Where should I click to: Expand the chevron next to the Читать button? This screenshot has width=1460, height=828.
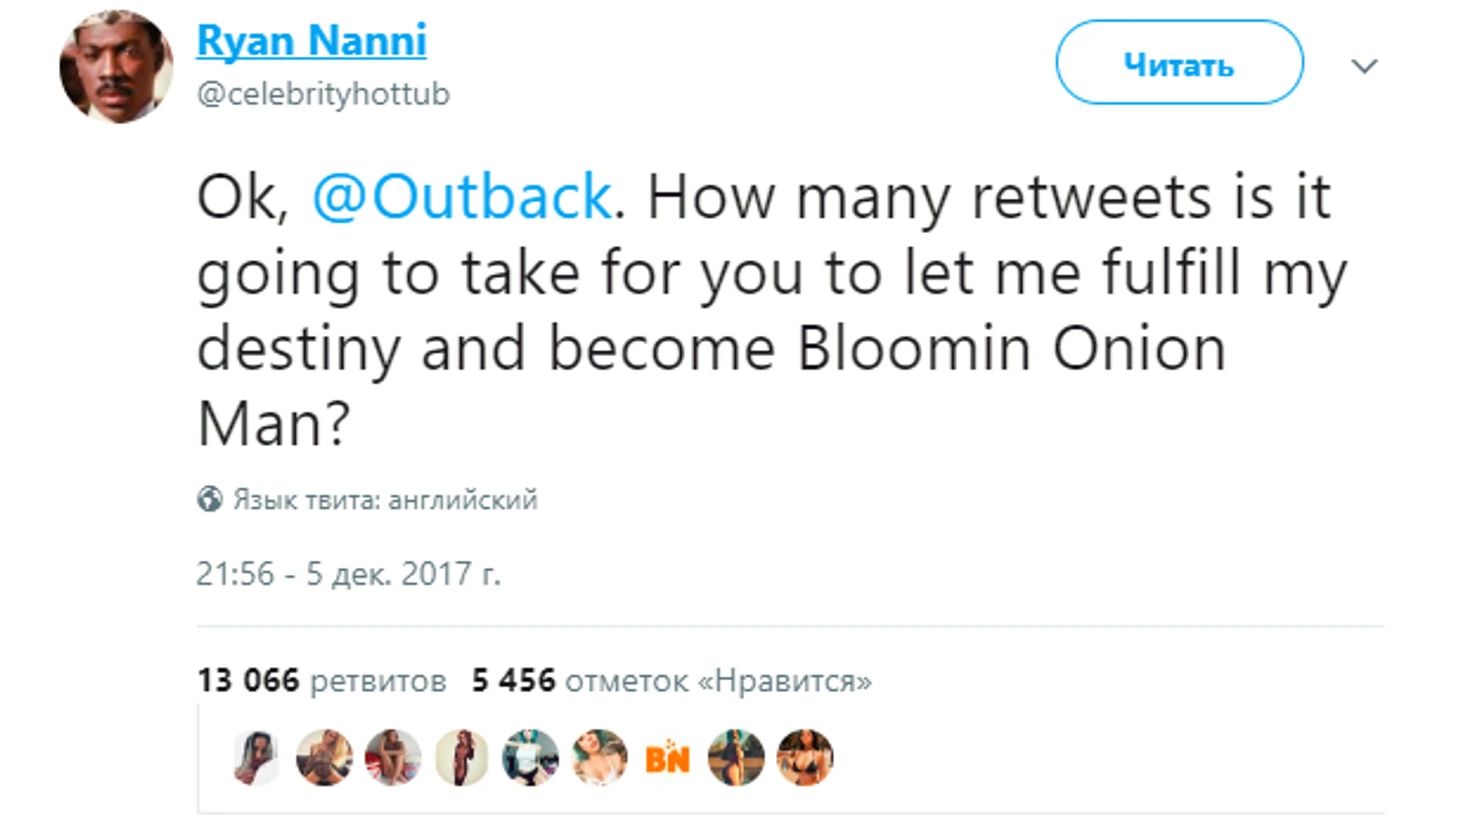click(1364, 65)
